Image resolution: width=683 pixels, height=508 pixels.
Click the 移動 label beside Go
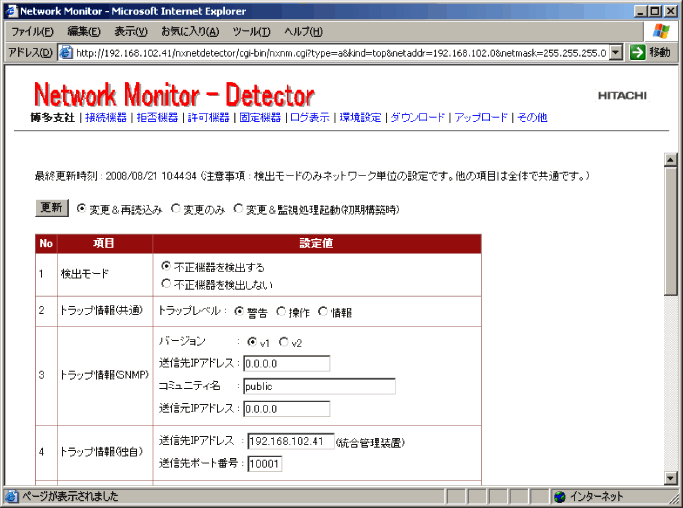point(659,53)
